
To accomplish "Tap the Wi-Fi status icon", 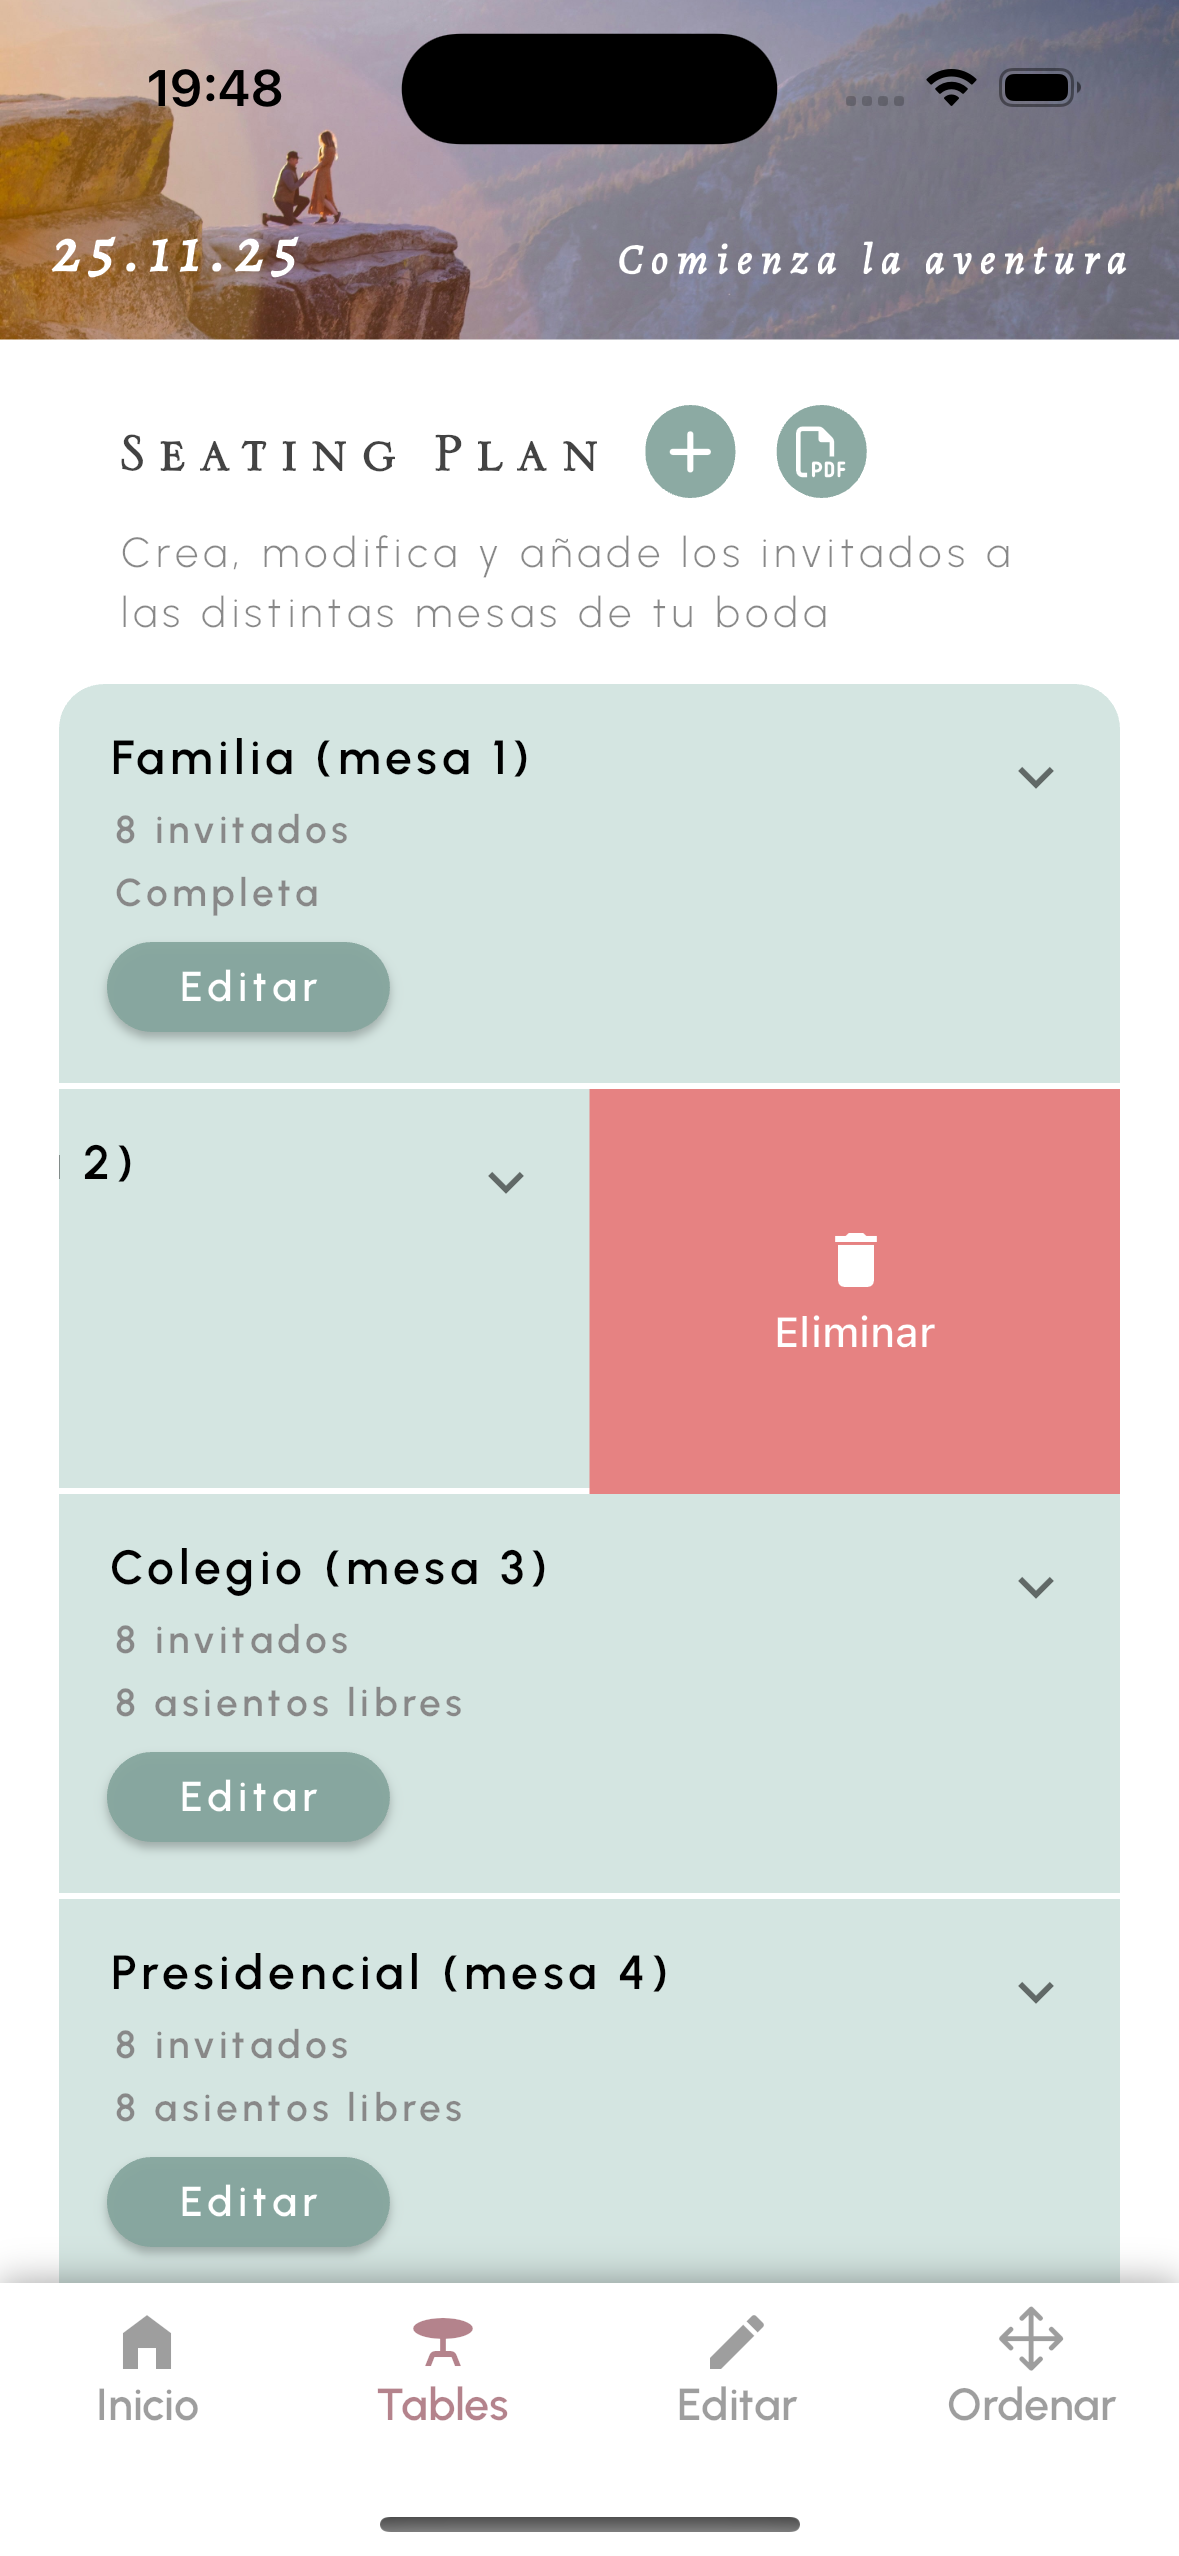I will [951, 88].
